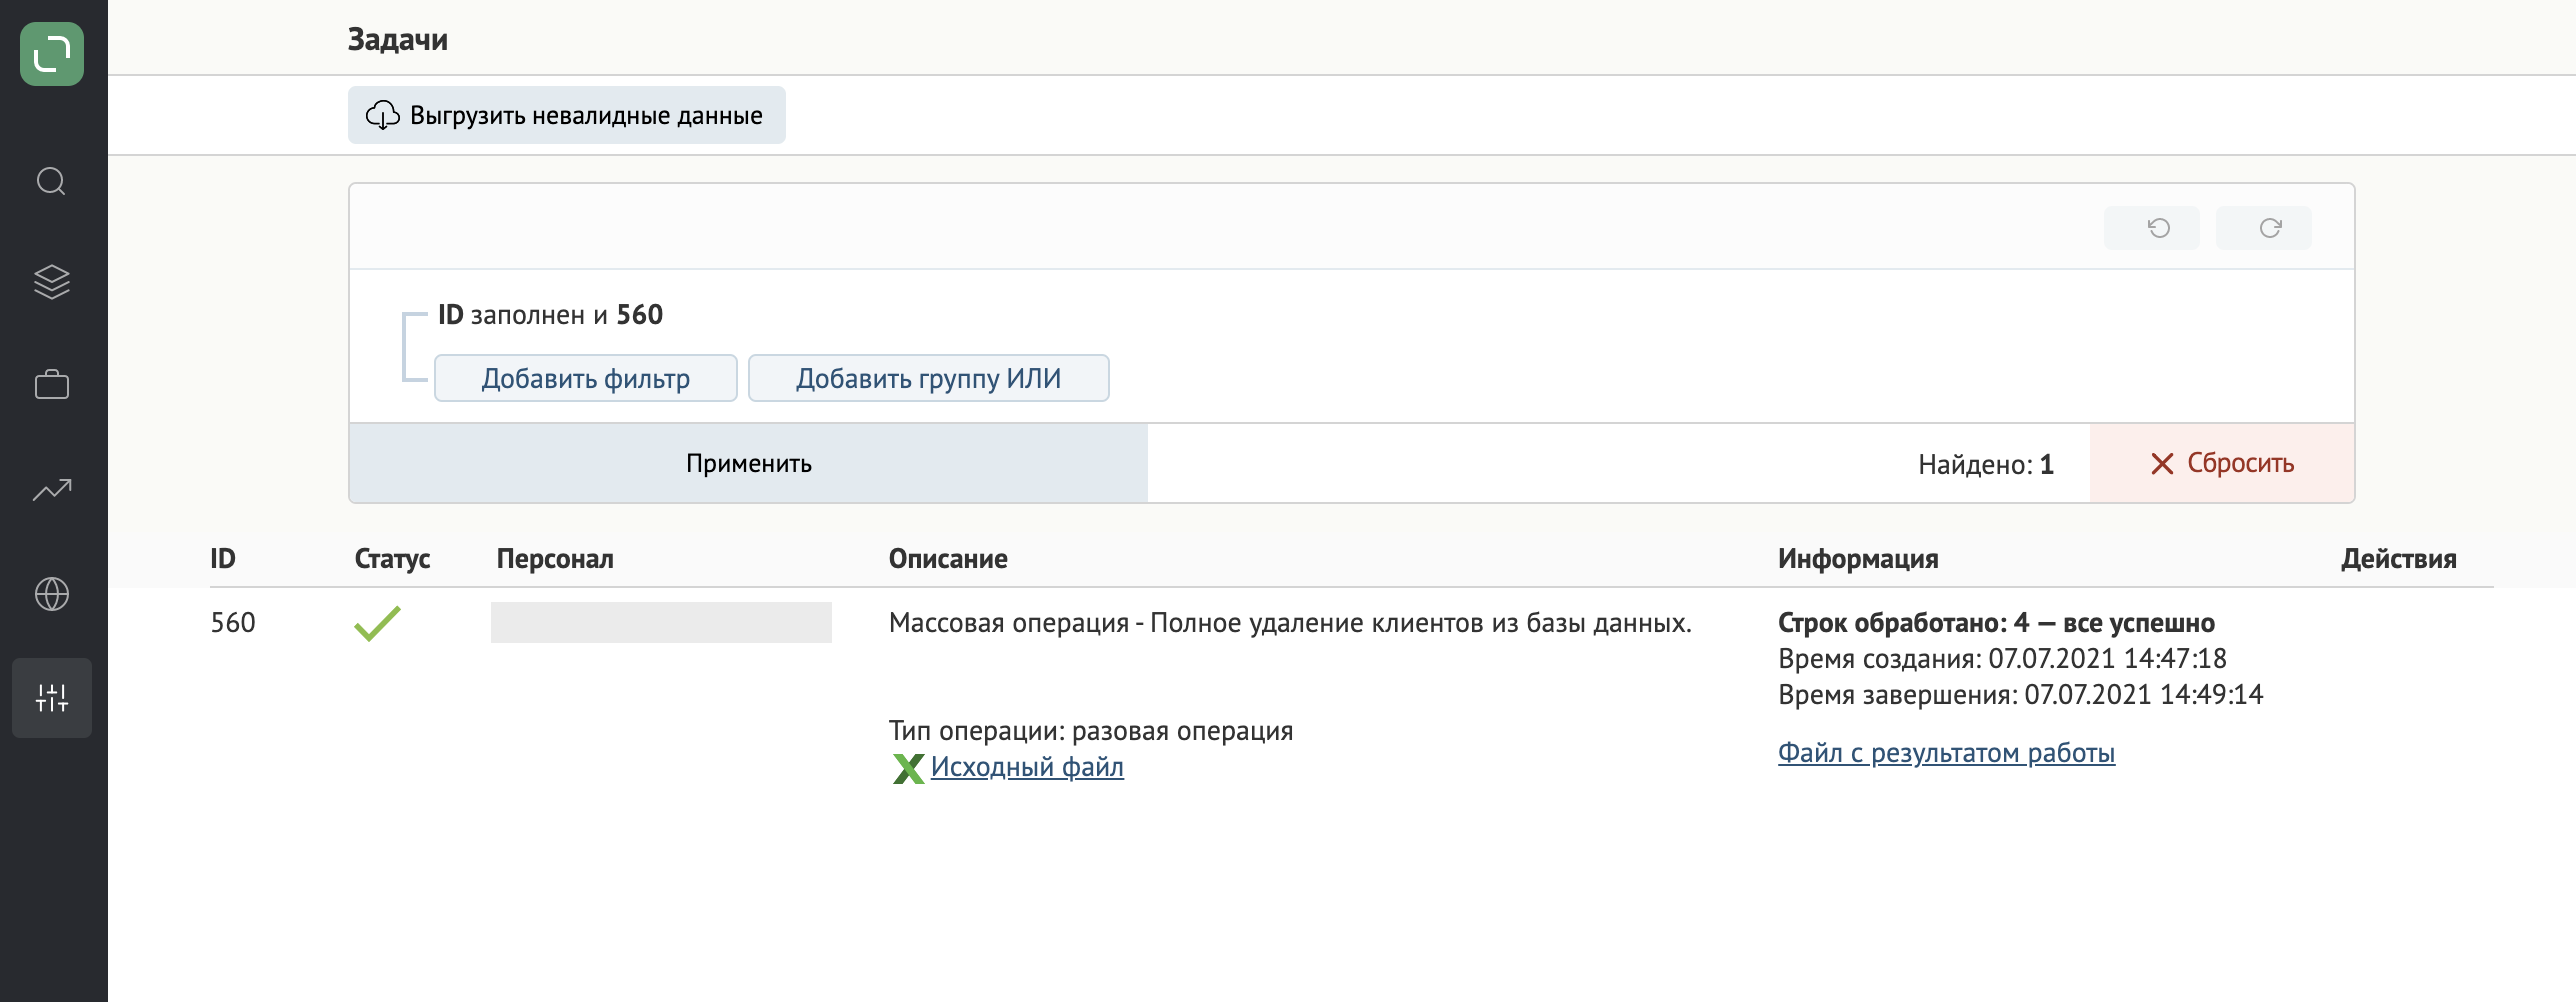Click the Найдено: 1 counter
The width and height of the screenshot is (2576, 1002).
[x=1986, y=464]
